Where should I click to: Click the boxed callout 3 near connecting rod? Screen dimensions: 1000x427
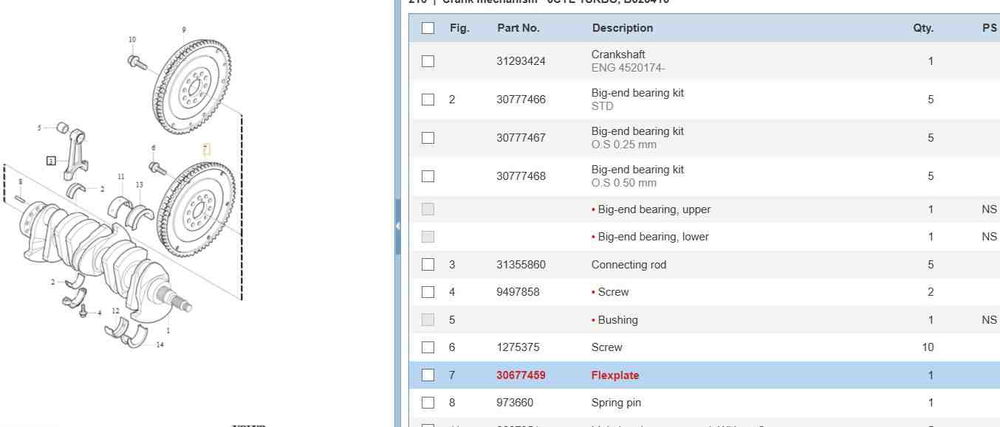[x=50, y=160]
